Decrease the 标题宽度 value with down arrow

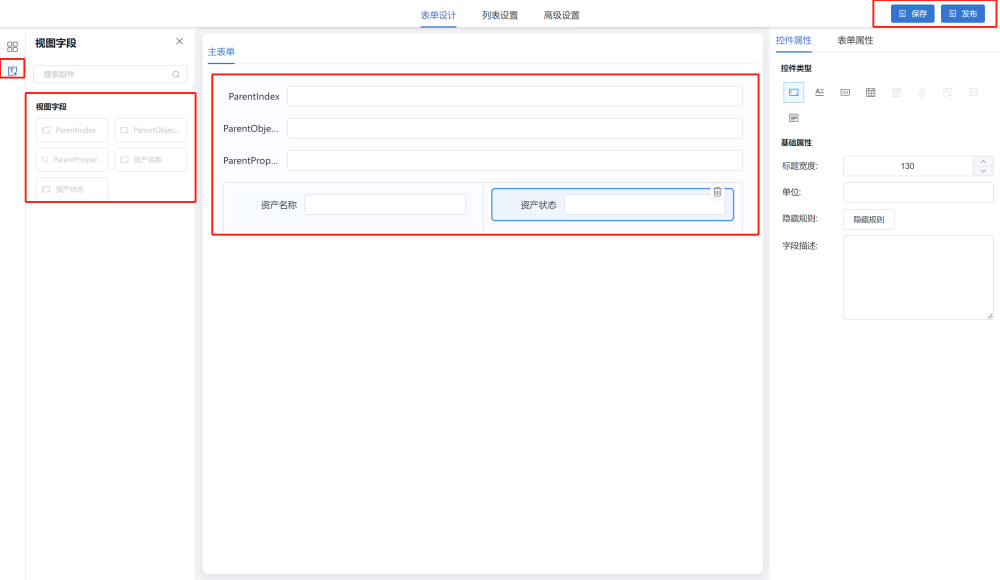point(984,171)
